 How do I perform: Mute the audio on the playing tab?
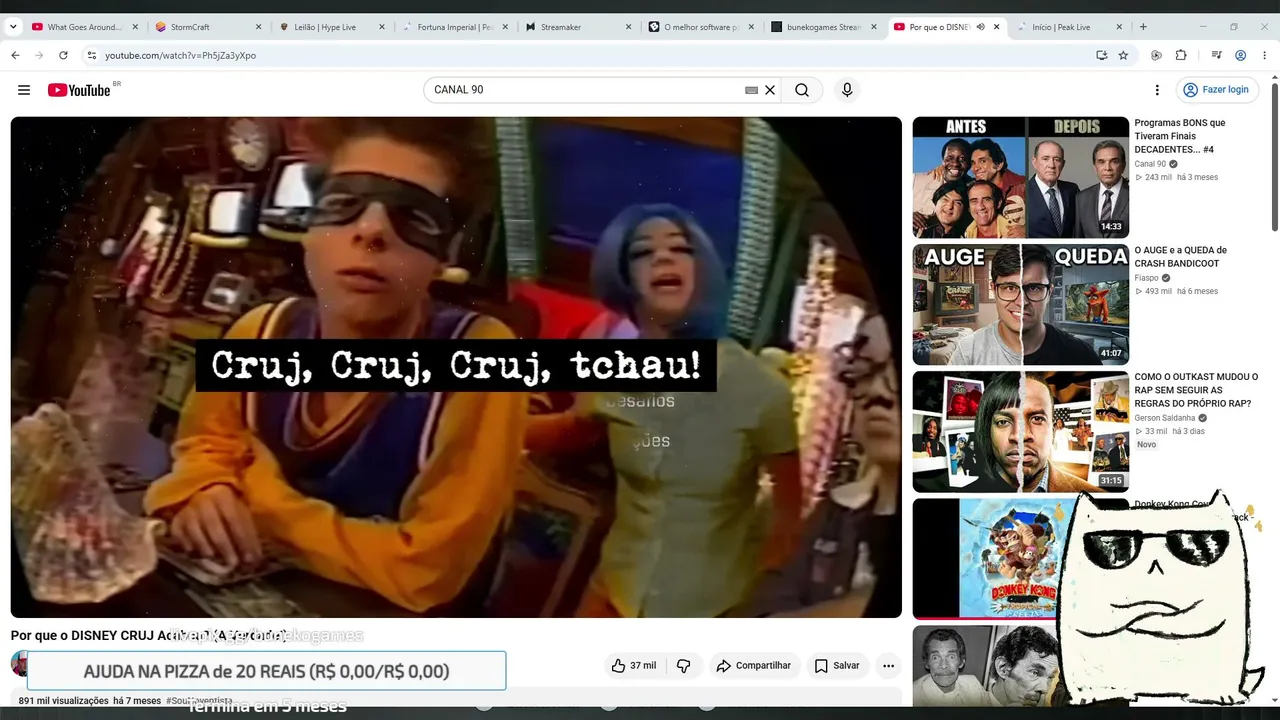tap(980, 27)
